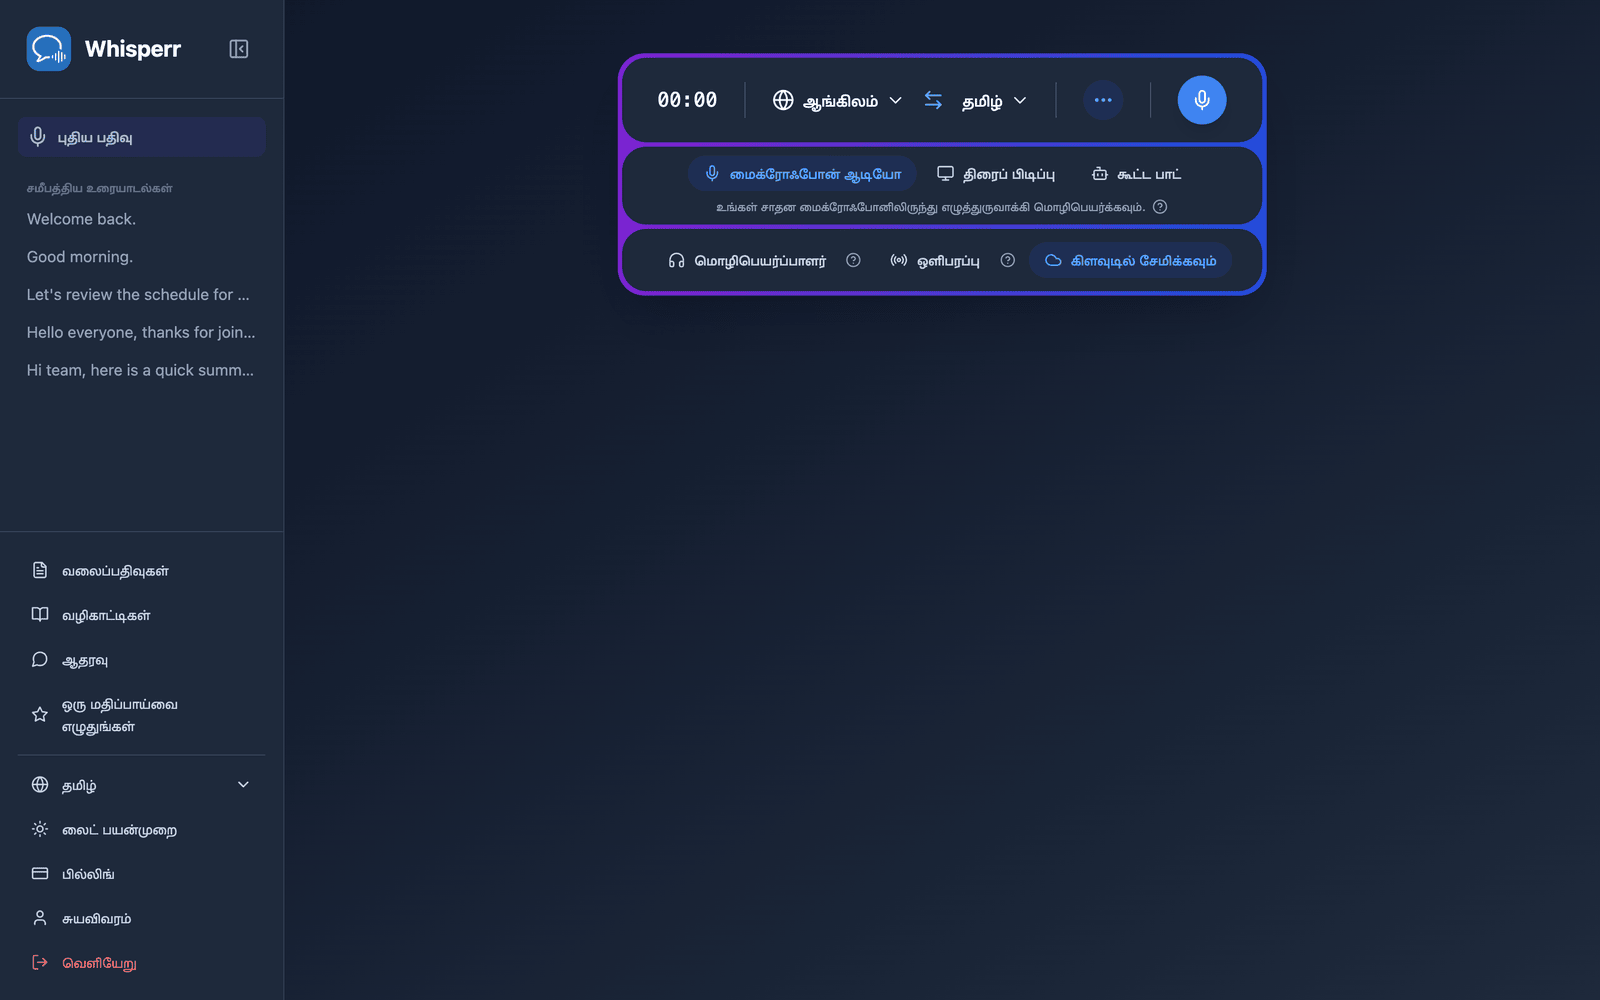Open ஆங்கிலம் source language dropdown
Image resolution: width=1600 pixels, height=1000 pixels.
838,100
